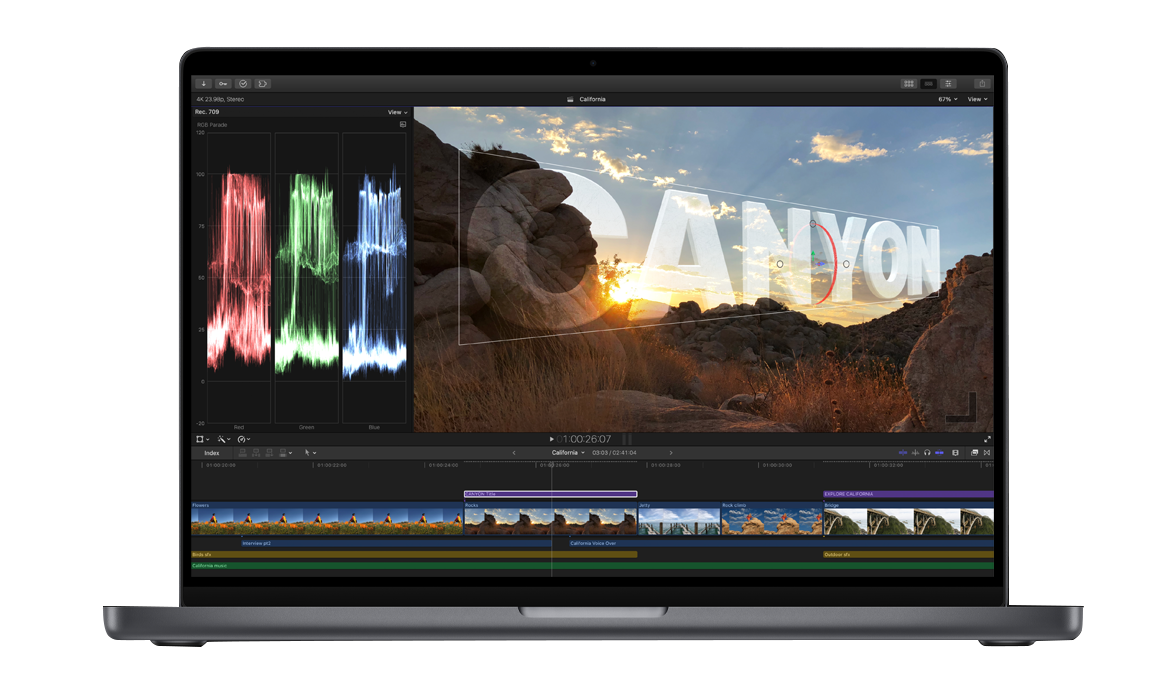Click the Insert clip edit icon
The image size is (1173, 680).
256,453
